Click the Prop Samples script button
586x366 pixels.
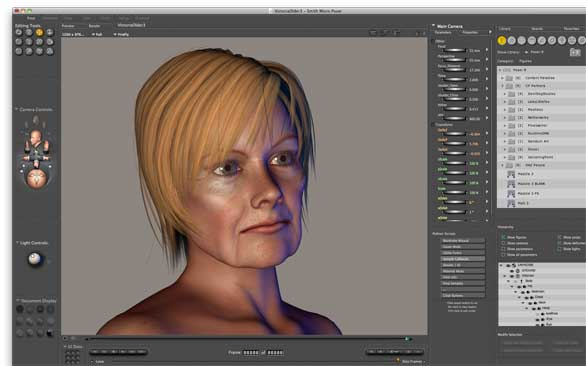click(463, 283)
